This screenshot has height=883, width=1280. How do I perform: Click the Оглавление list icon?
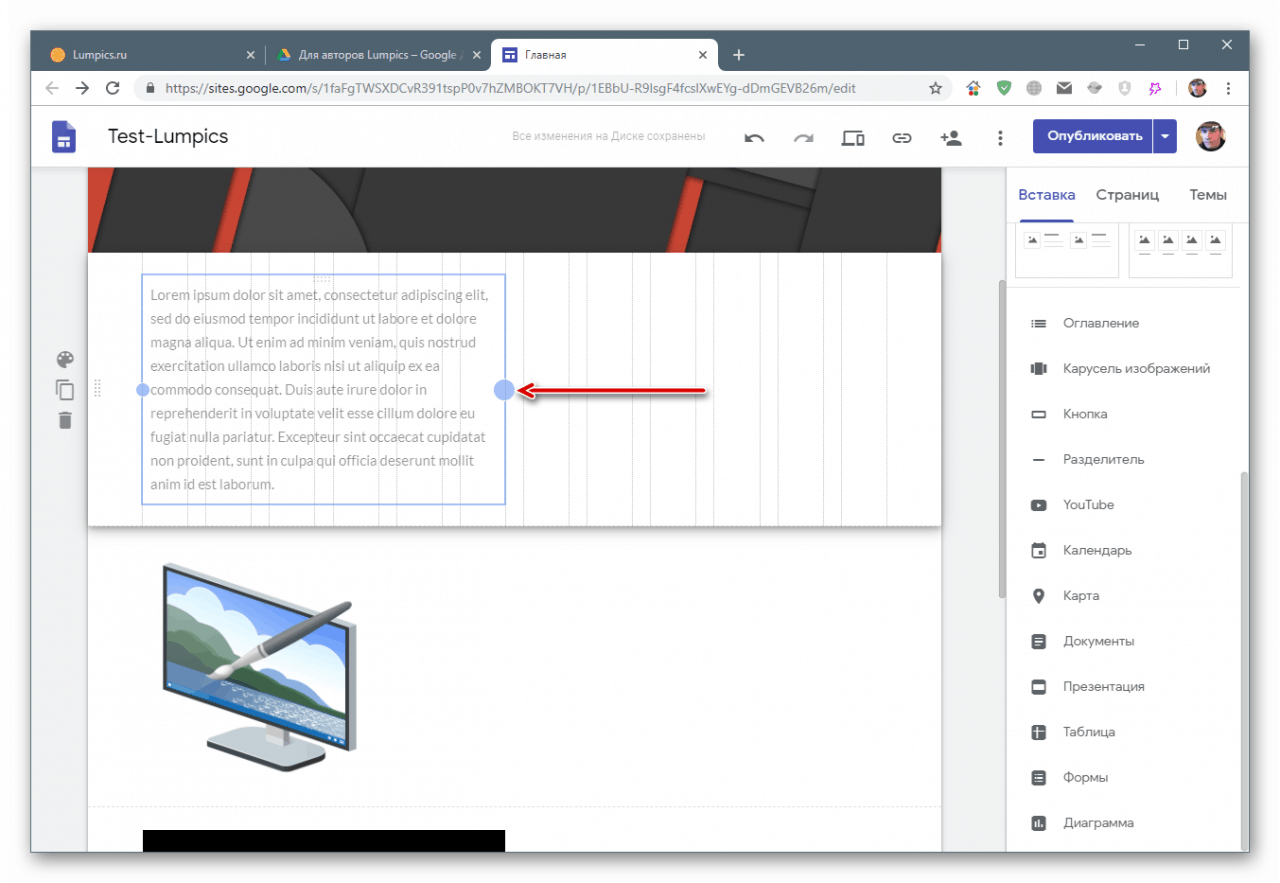pos(1039,323)
